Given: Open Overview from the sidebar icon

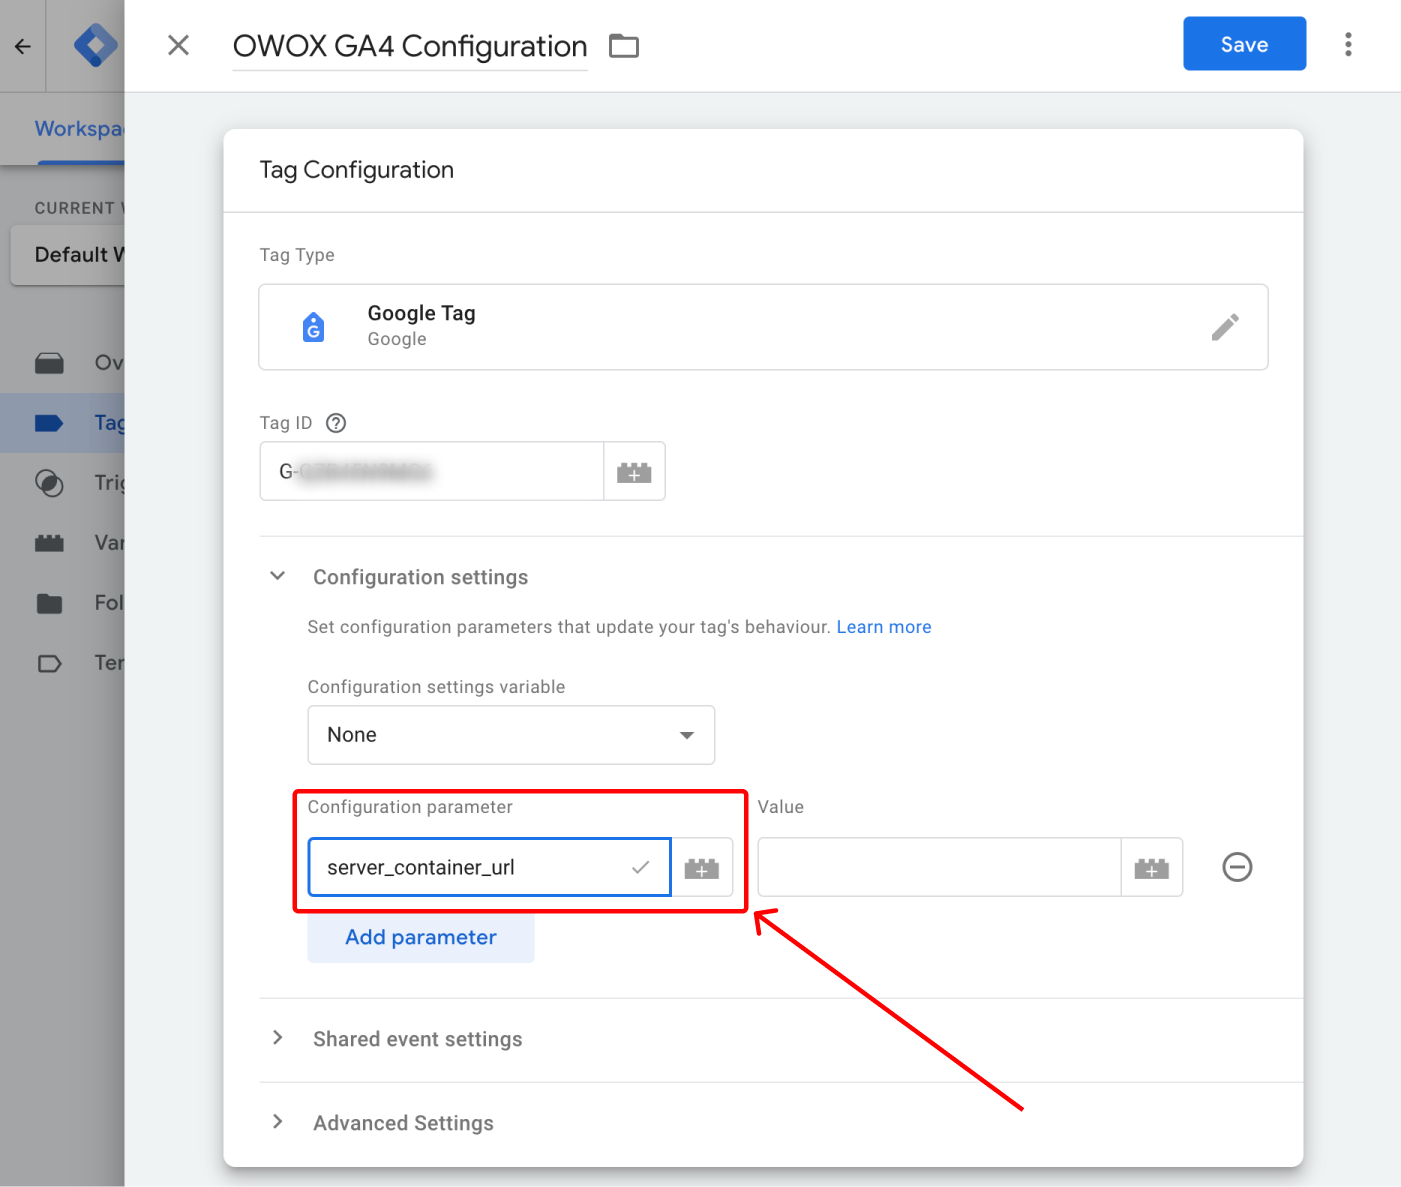Looking at the screenshot, I should click(x=49, y=363).
